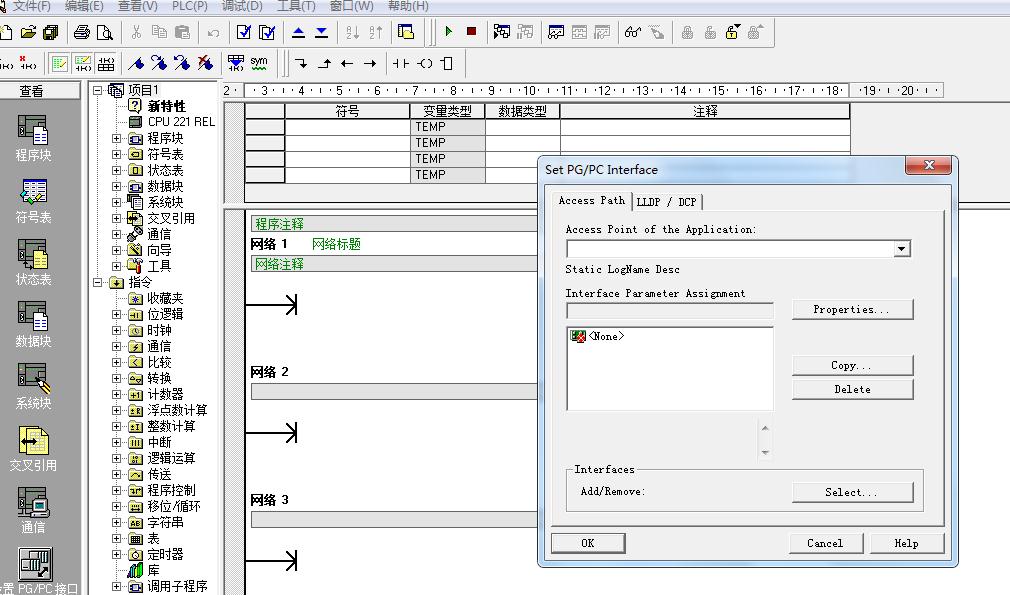The width and height of the screenshot is (1010, 595).
Task: Insert a coil using toolbar icon
Action: click(425, 63)
